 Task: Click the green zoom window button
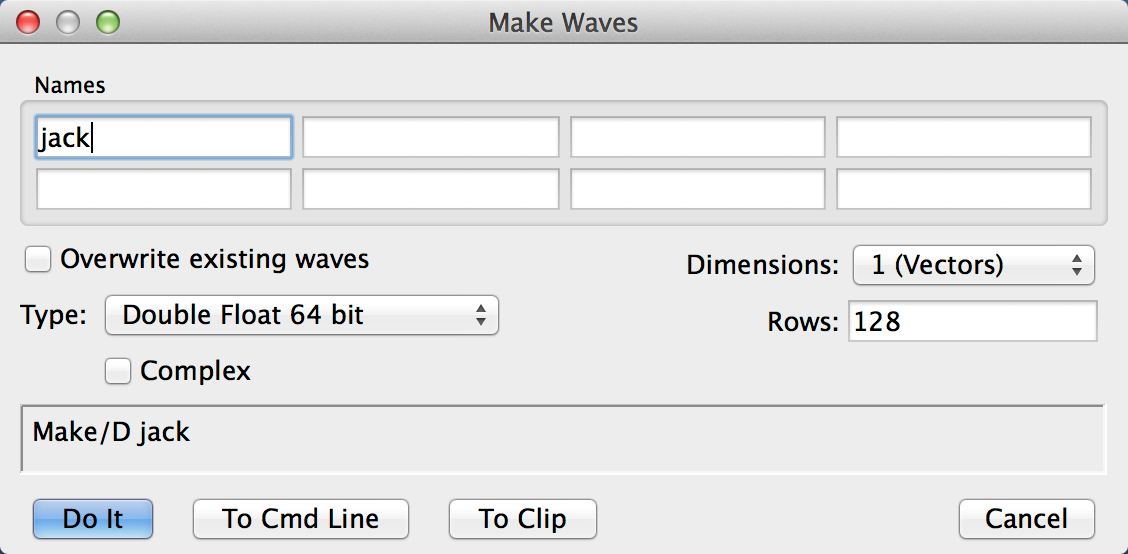[107, 21]
